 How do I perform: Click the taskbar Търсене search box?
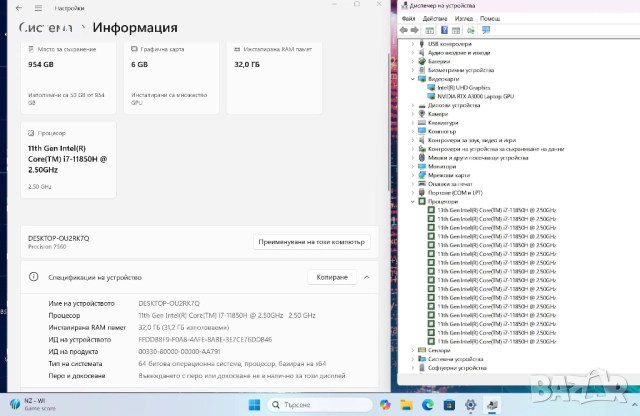pos(320,405)
